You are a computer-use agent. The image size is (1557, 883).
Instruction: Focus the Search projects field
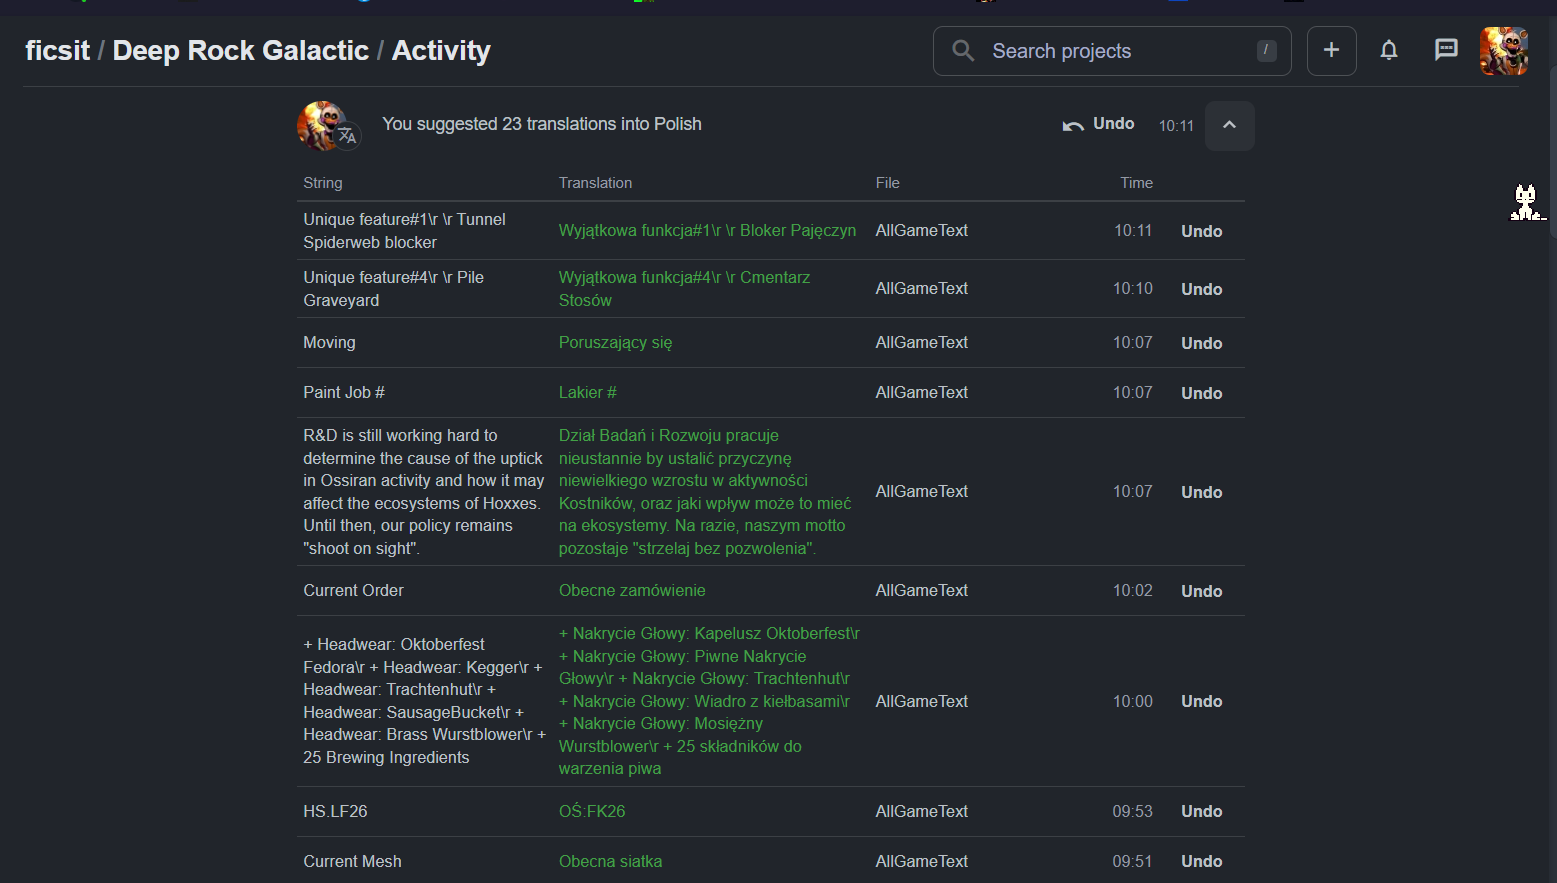[1112, 51]
